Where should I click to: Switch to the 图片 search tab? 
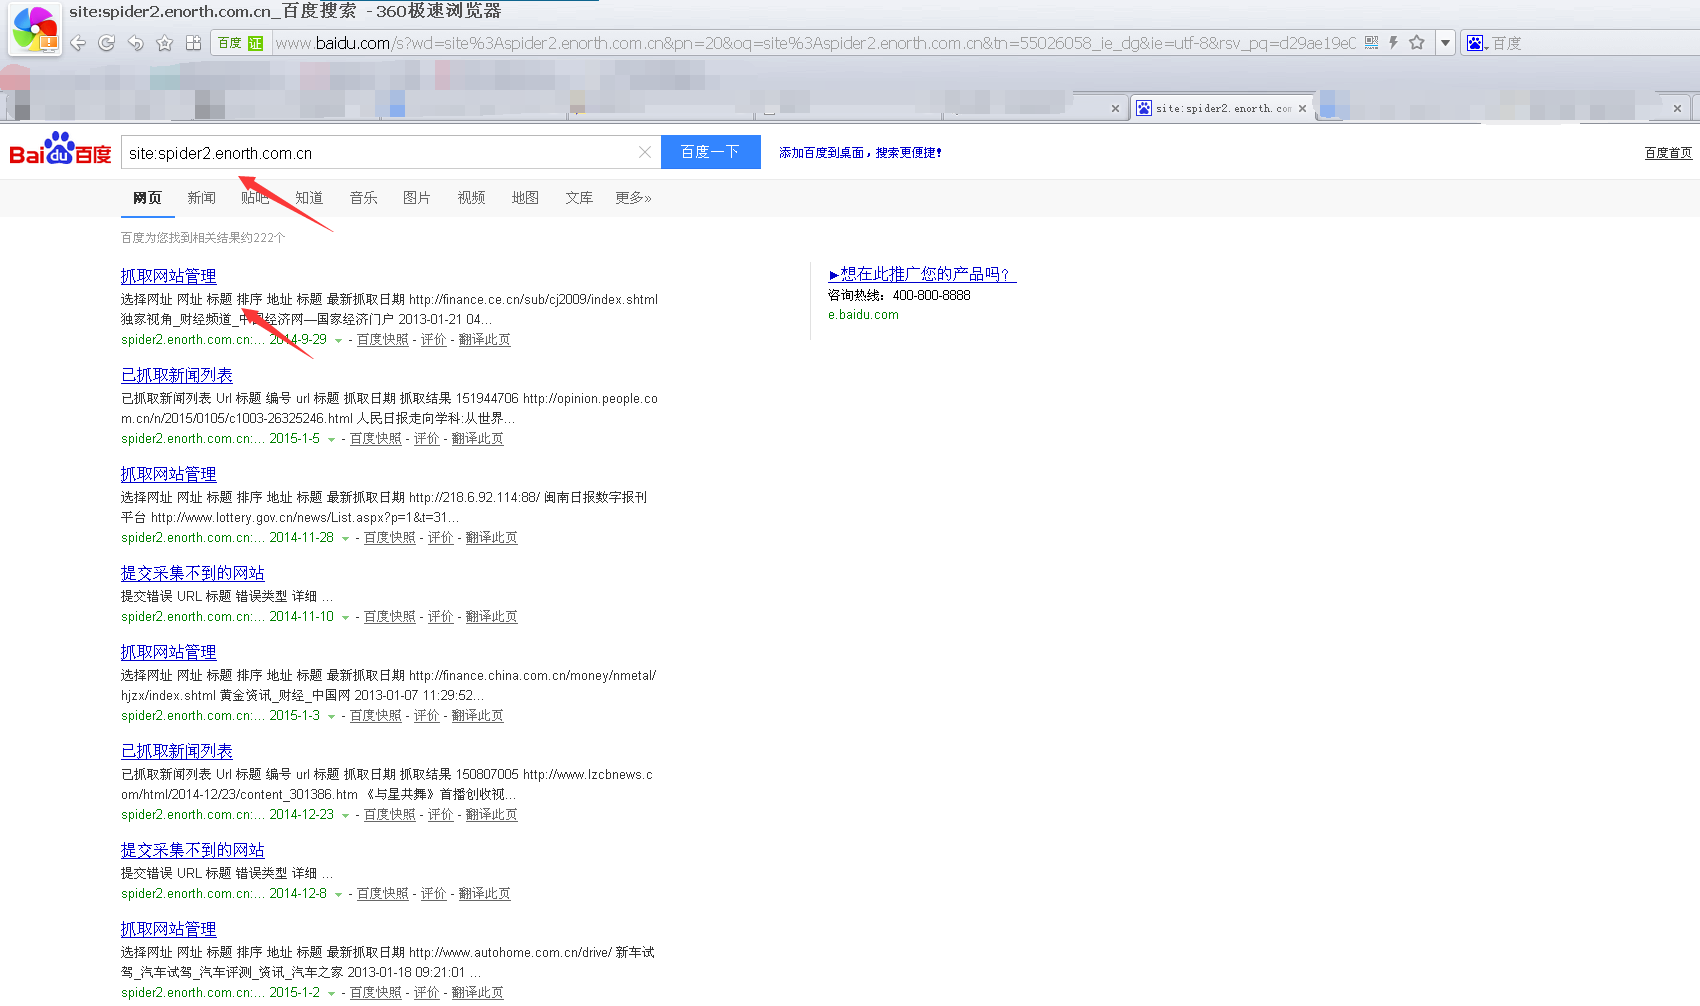[416, 198]
